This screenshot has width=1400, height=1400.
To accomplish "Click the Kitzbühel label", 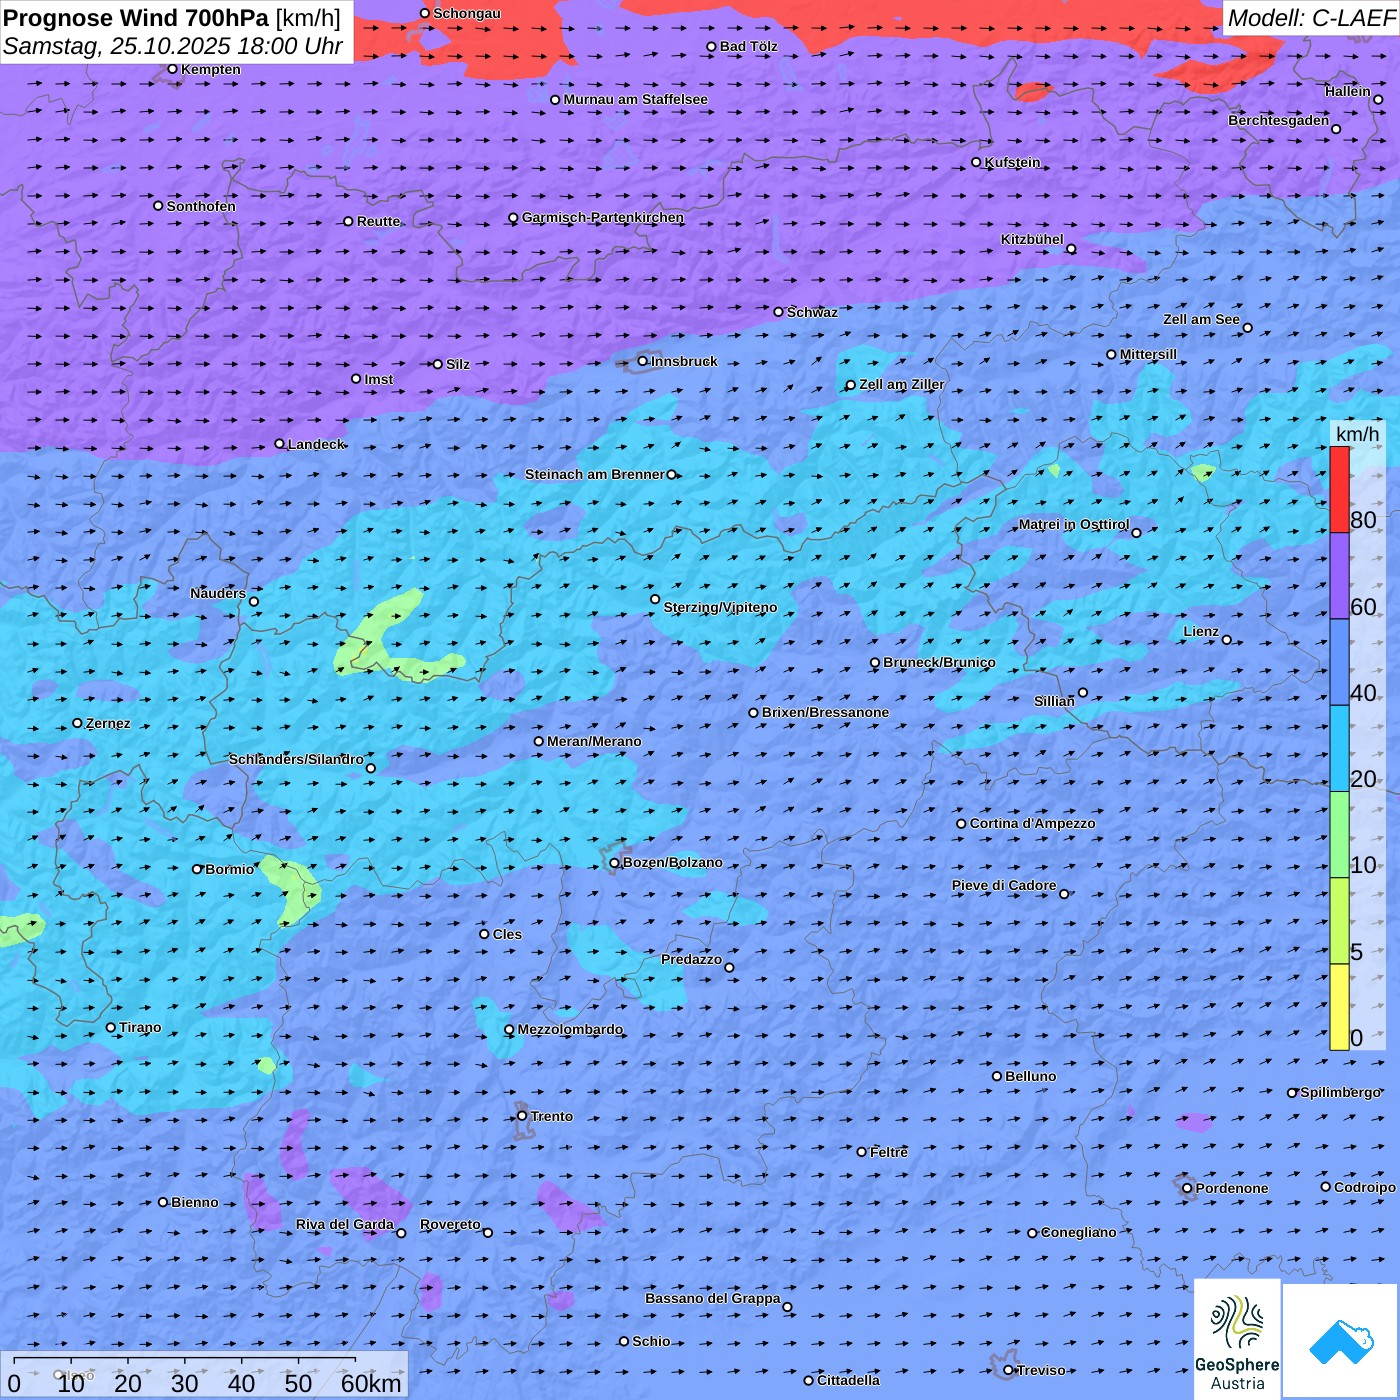I will coord(1032,239).
